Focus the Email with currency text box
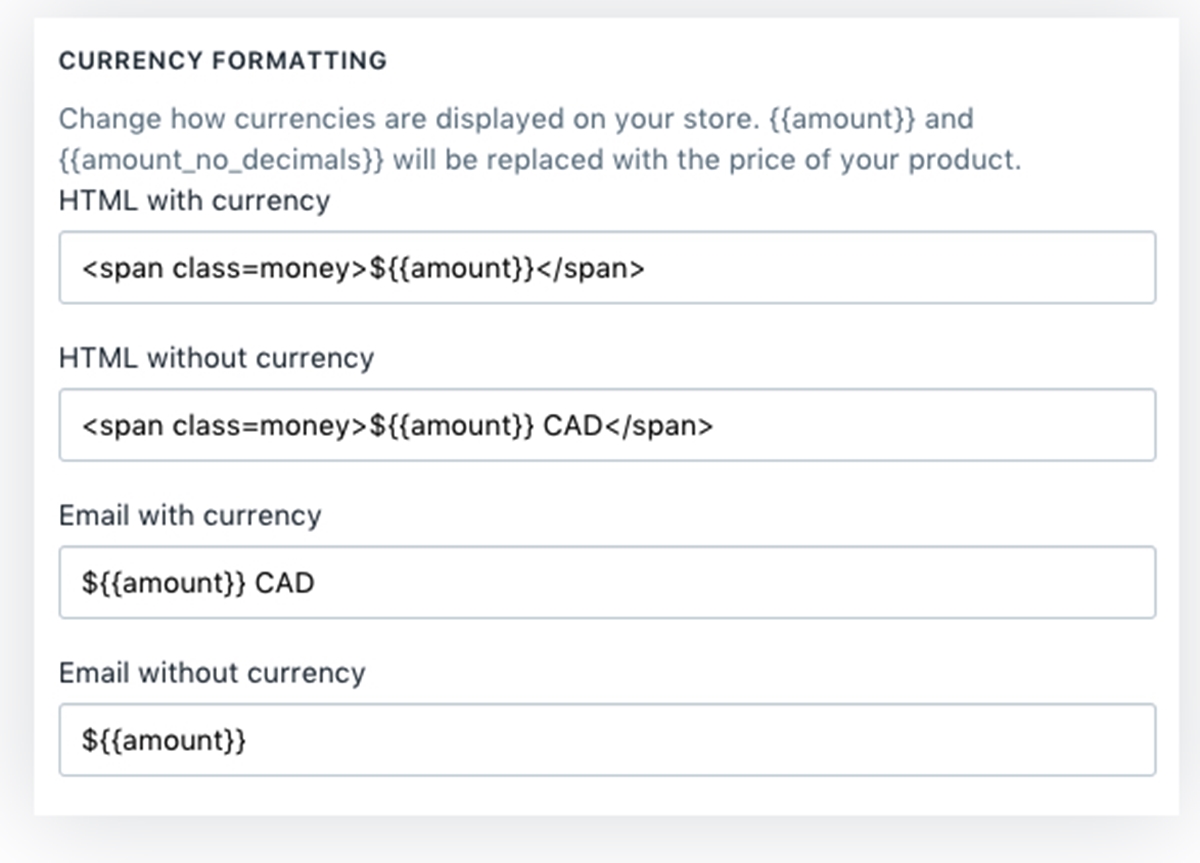Image resolution: width=1200 pixels, height=863 pixels. click(607, 582)
